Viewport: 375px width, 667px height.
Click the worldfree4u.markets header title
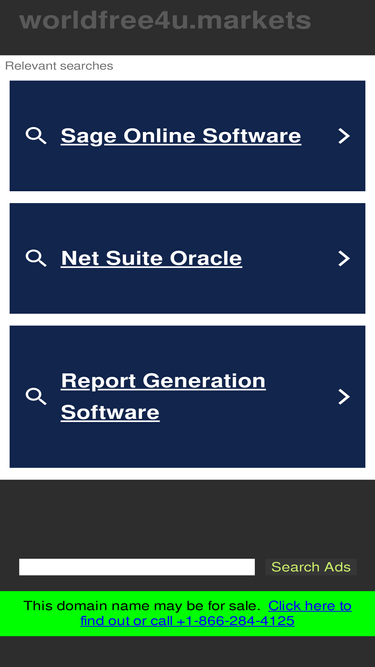[x=165, y=20]
